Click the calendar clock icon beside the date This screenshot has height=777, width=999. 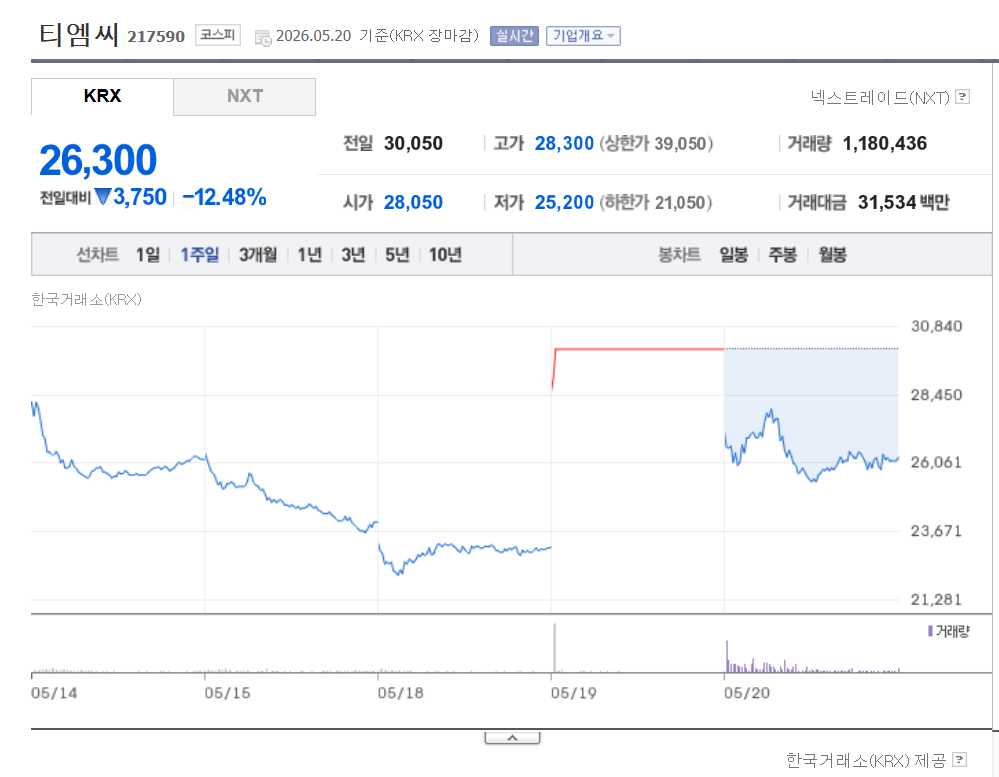coord(262,37)
